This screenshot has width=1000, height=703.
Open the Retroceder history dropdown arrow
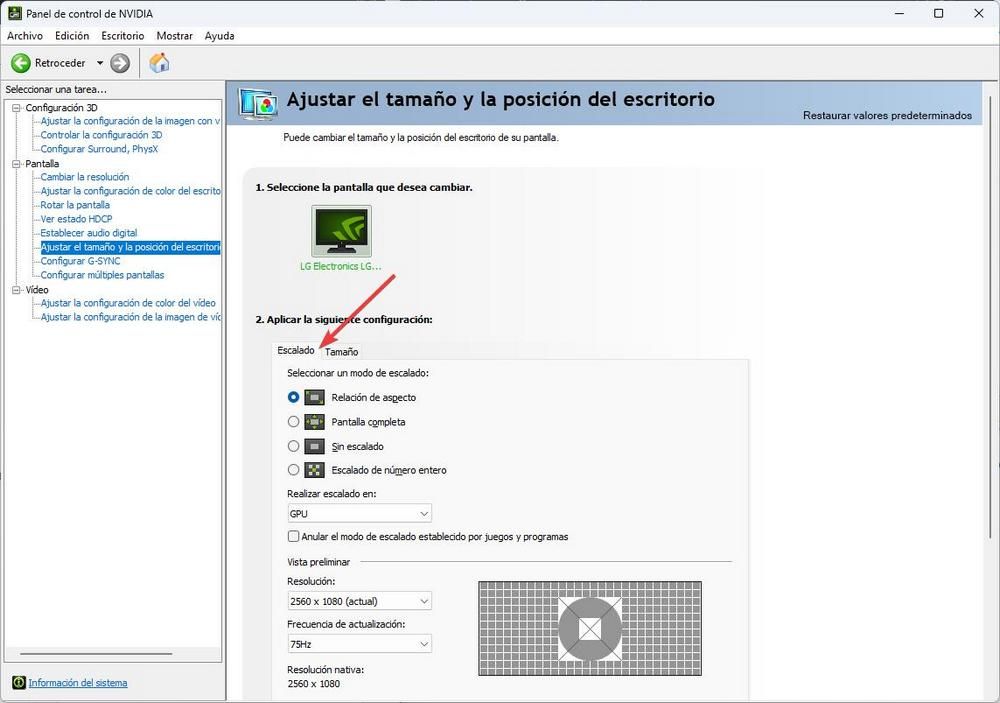(99, 63)
